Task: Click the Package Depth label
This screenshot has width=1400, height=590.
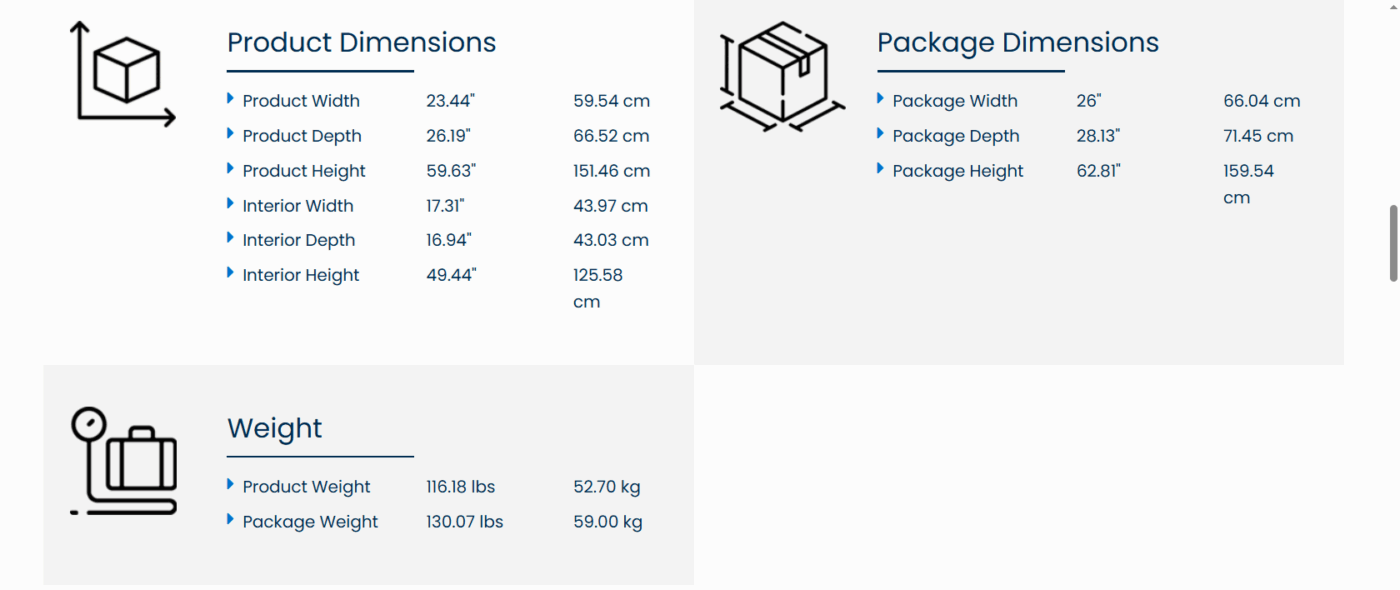Action: pos(956,136)
